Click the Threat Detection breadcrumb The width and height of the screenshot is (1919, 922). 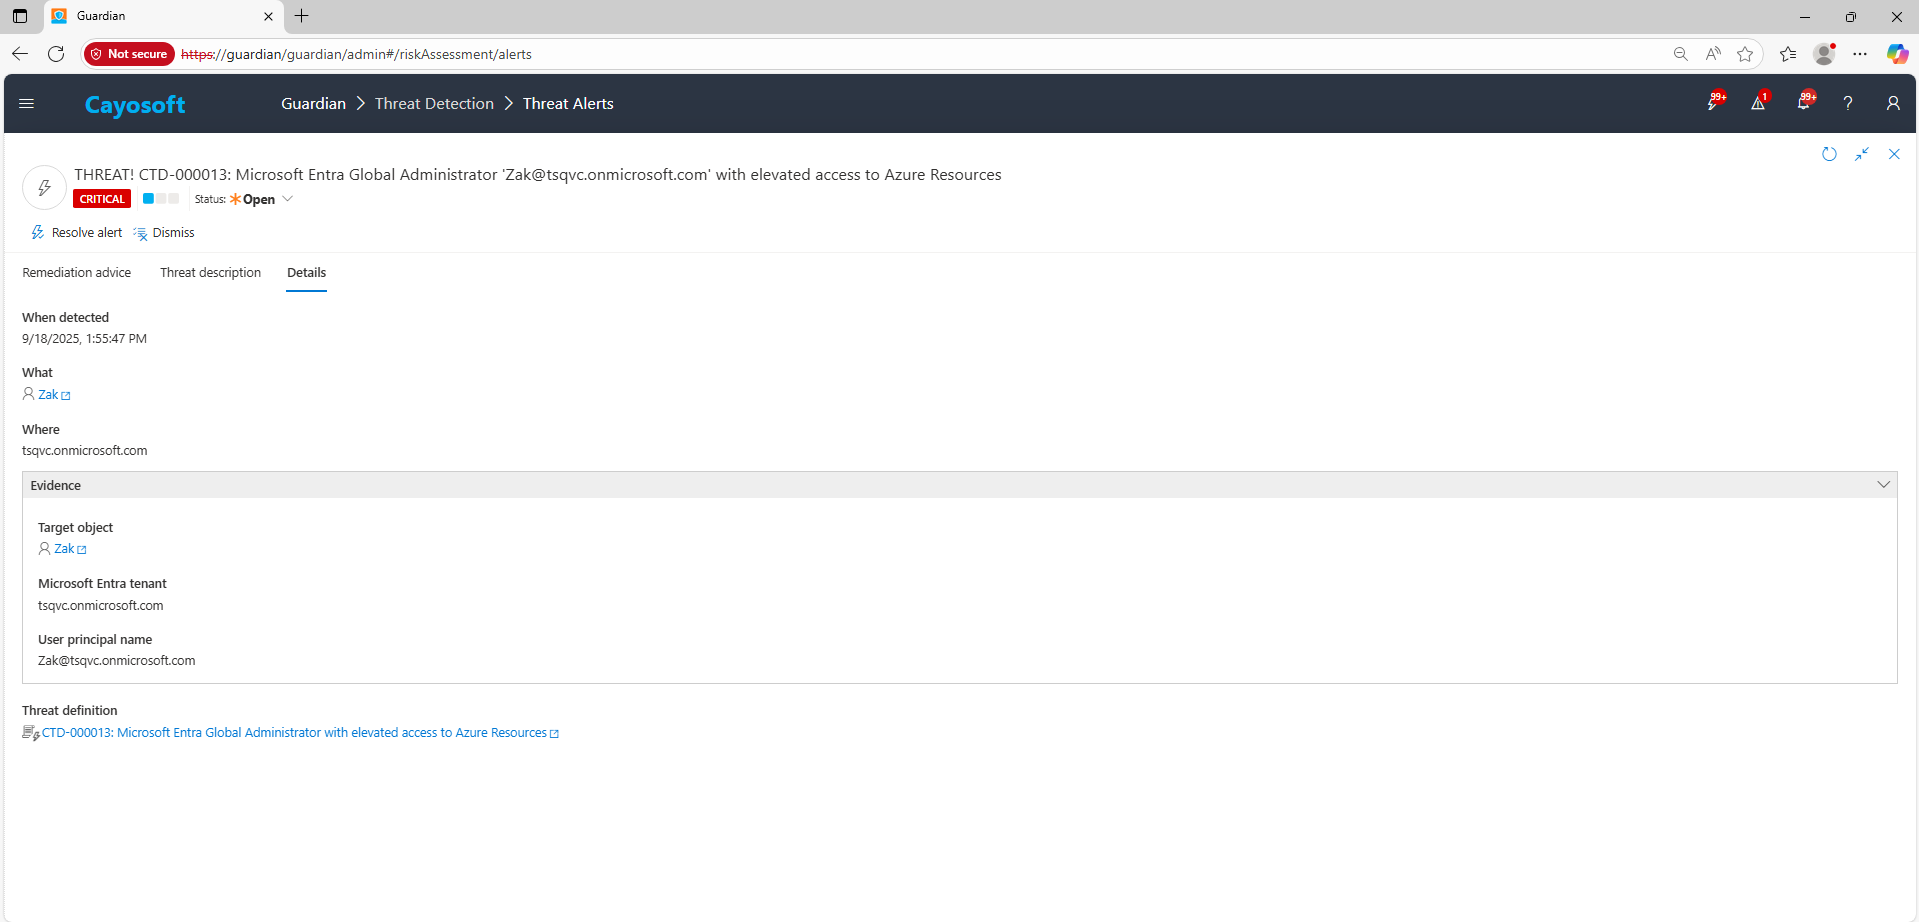click(x=434, y=104)
